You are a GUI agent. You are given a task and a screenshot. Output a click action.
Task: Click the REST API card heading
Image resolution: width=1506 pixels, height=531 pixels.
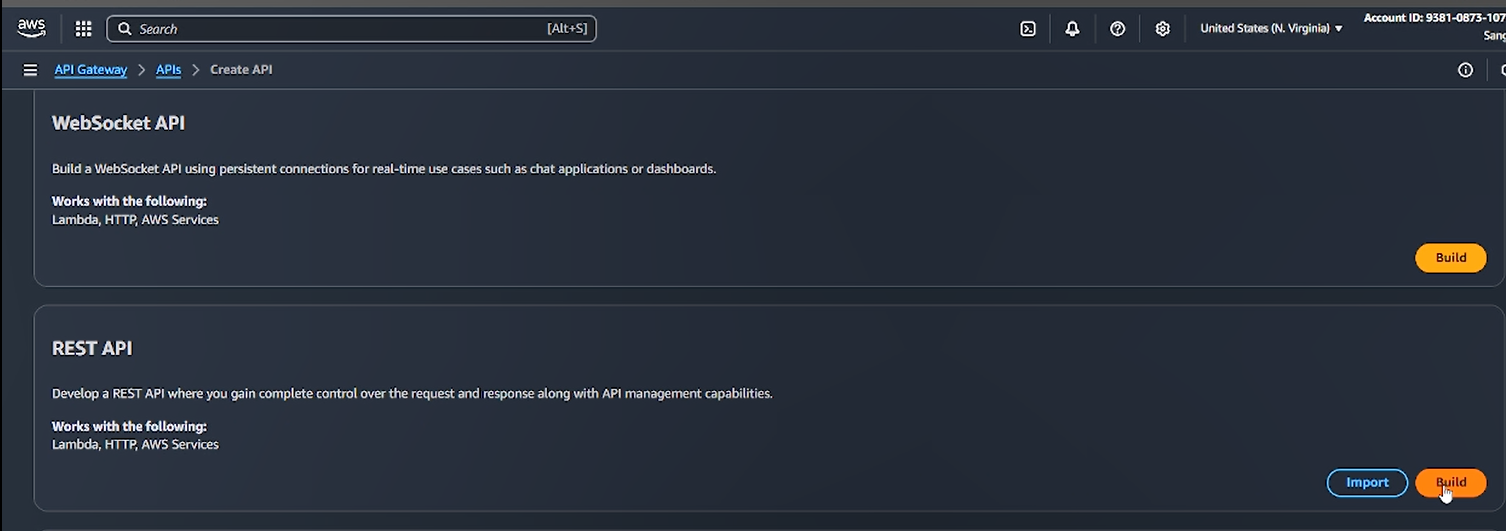click(x=92, y=348)
